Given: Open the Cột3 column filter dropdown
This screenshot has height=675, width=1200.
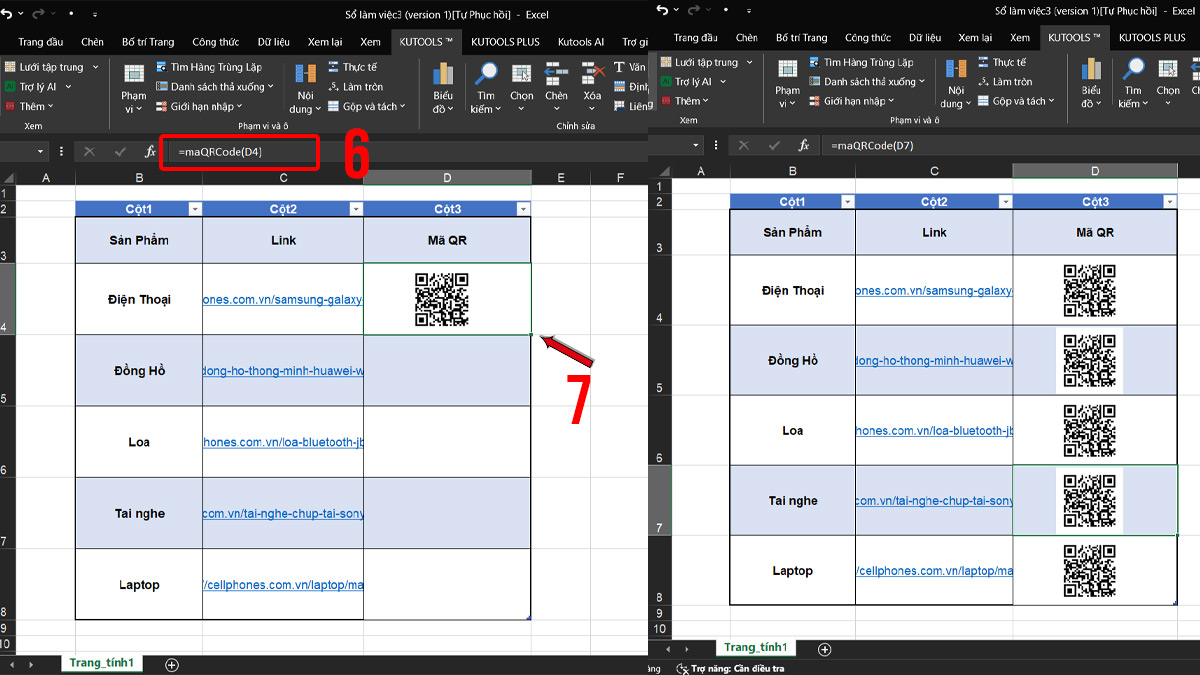Looking at the screenshot, I should coord(522,208).
